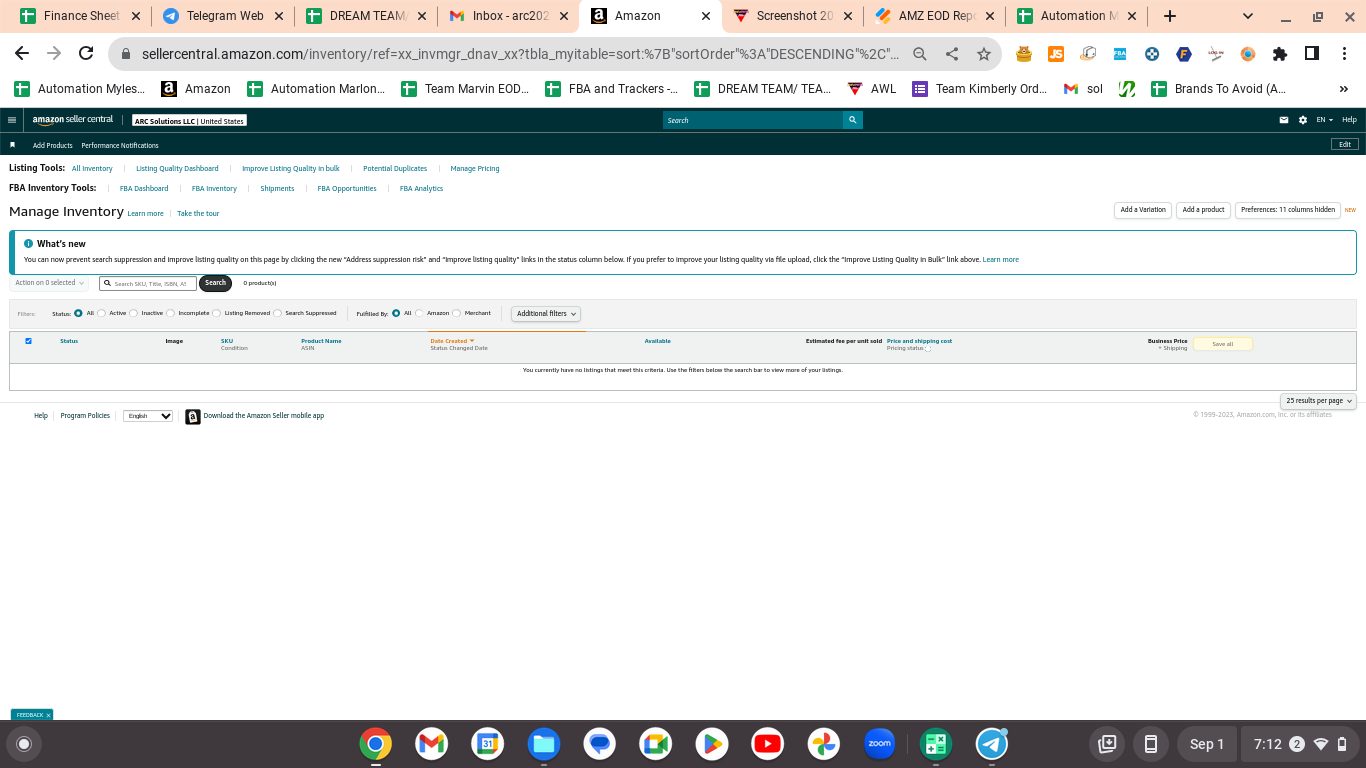Open the Chrome extensions puzzle icon
Image resolution: width=1366 pixels, height=768 pixels.
[1280, 54]
